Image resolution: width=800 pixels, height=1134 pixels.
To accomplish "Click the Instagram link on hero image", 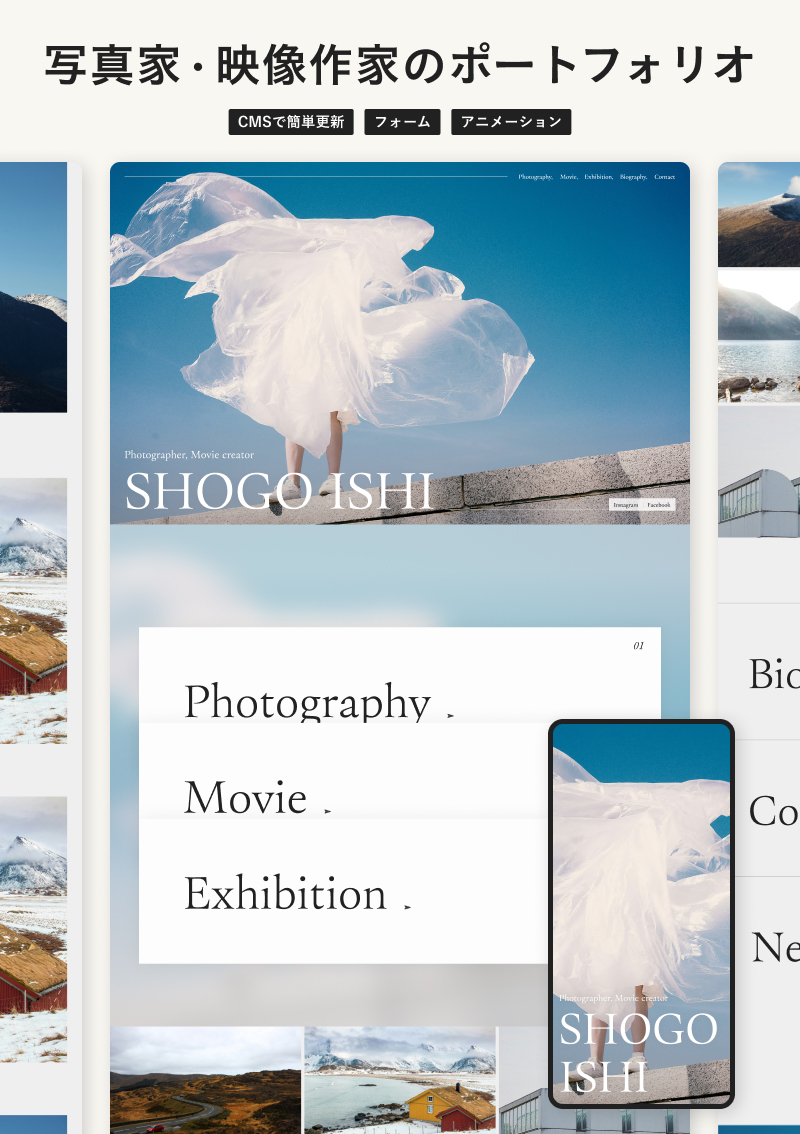I will 626,505.
